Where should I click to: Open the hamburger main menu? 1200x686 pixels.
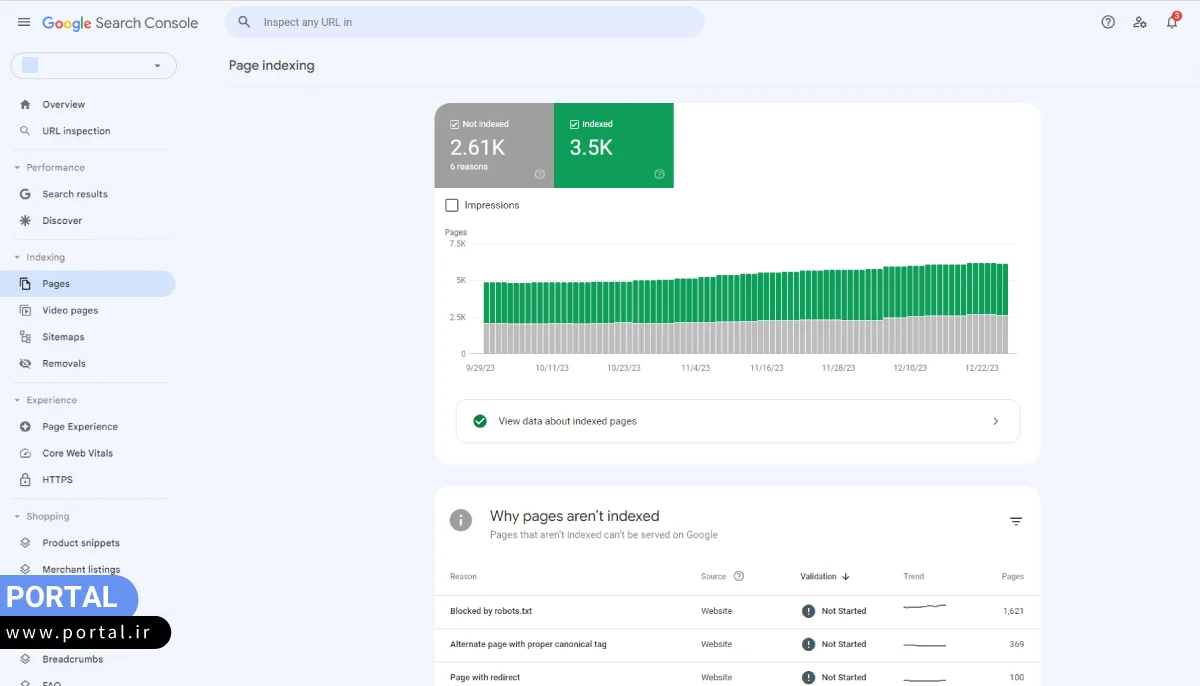pyautogui.click(x=24, y=22)
